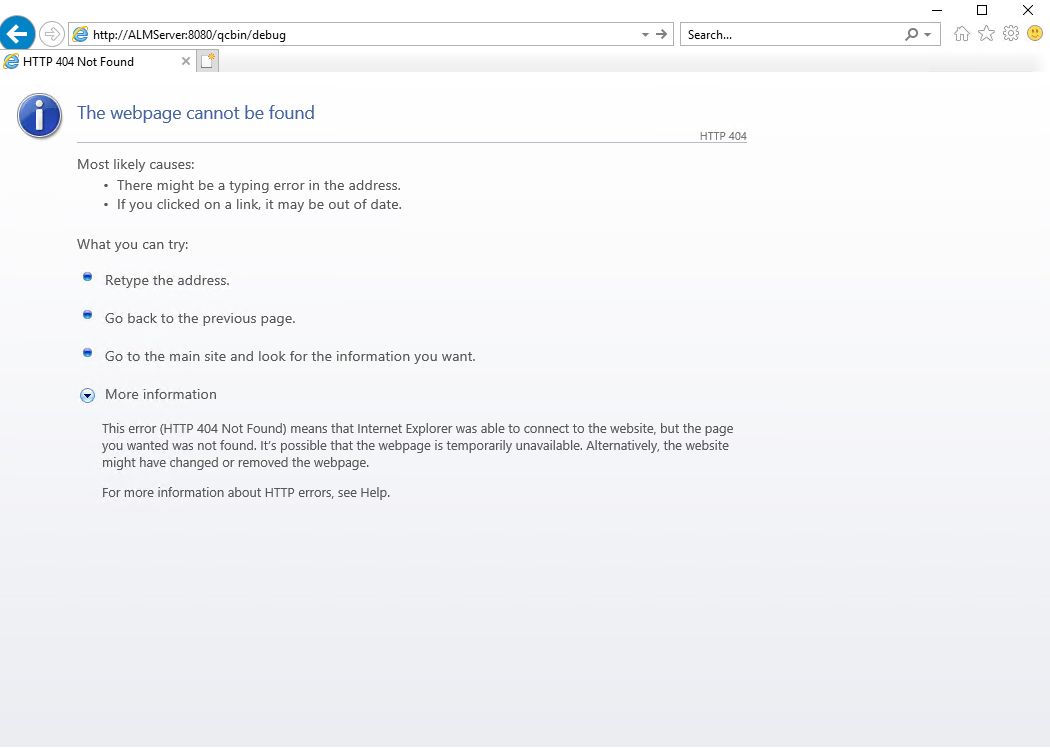Click the Internet Explorer icon on the tab
Screen dimensions: 1050x748
pos(10,61)
